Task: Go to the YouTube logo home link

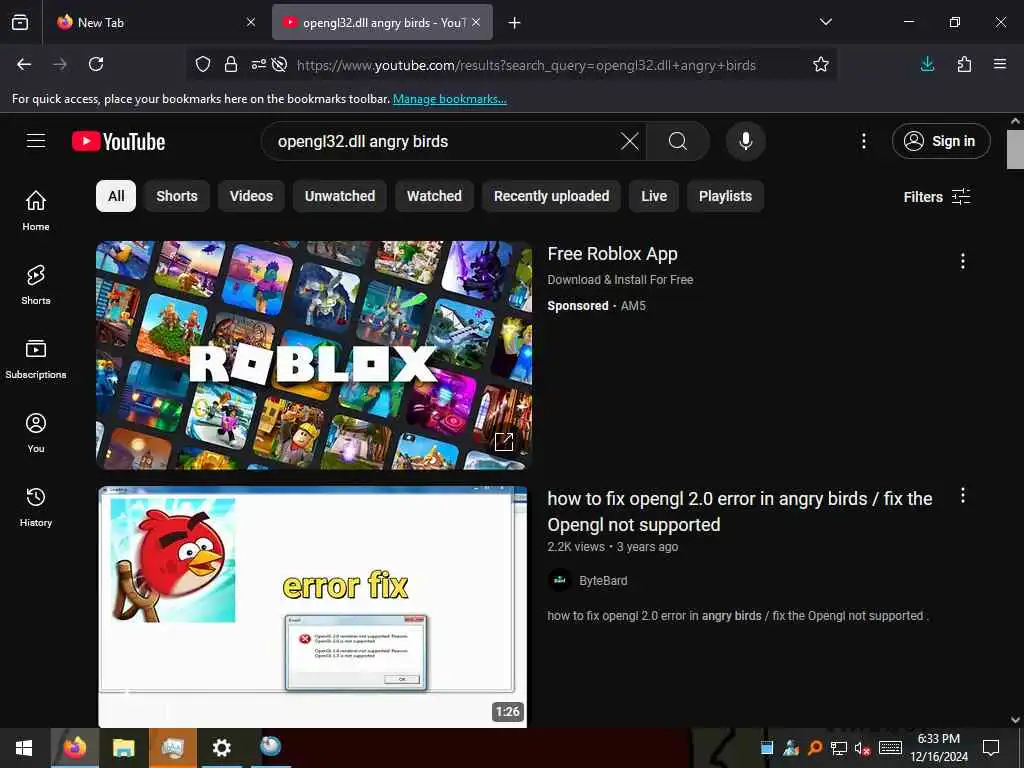Action: (118, 142)
